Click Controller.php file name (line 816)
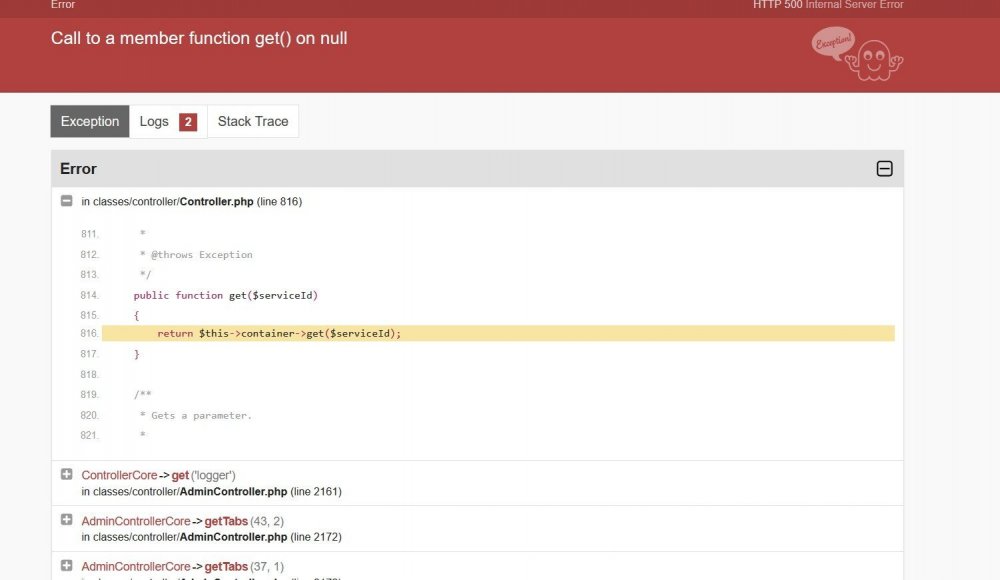1000x580 pixels. [216, 202]
